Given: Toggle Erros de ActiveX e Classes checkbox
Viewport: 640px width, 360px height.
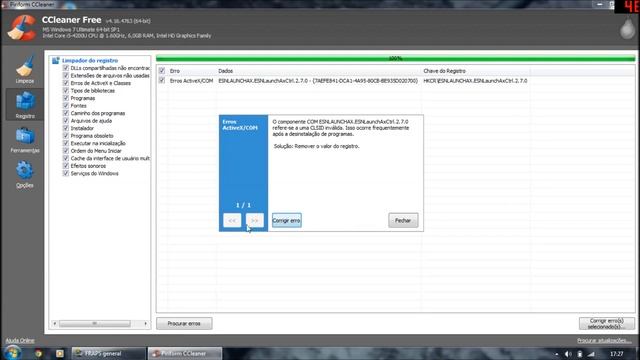Looking at the screenshot, I should point(66,83).
